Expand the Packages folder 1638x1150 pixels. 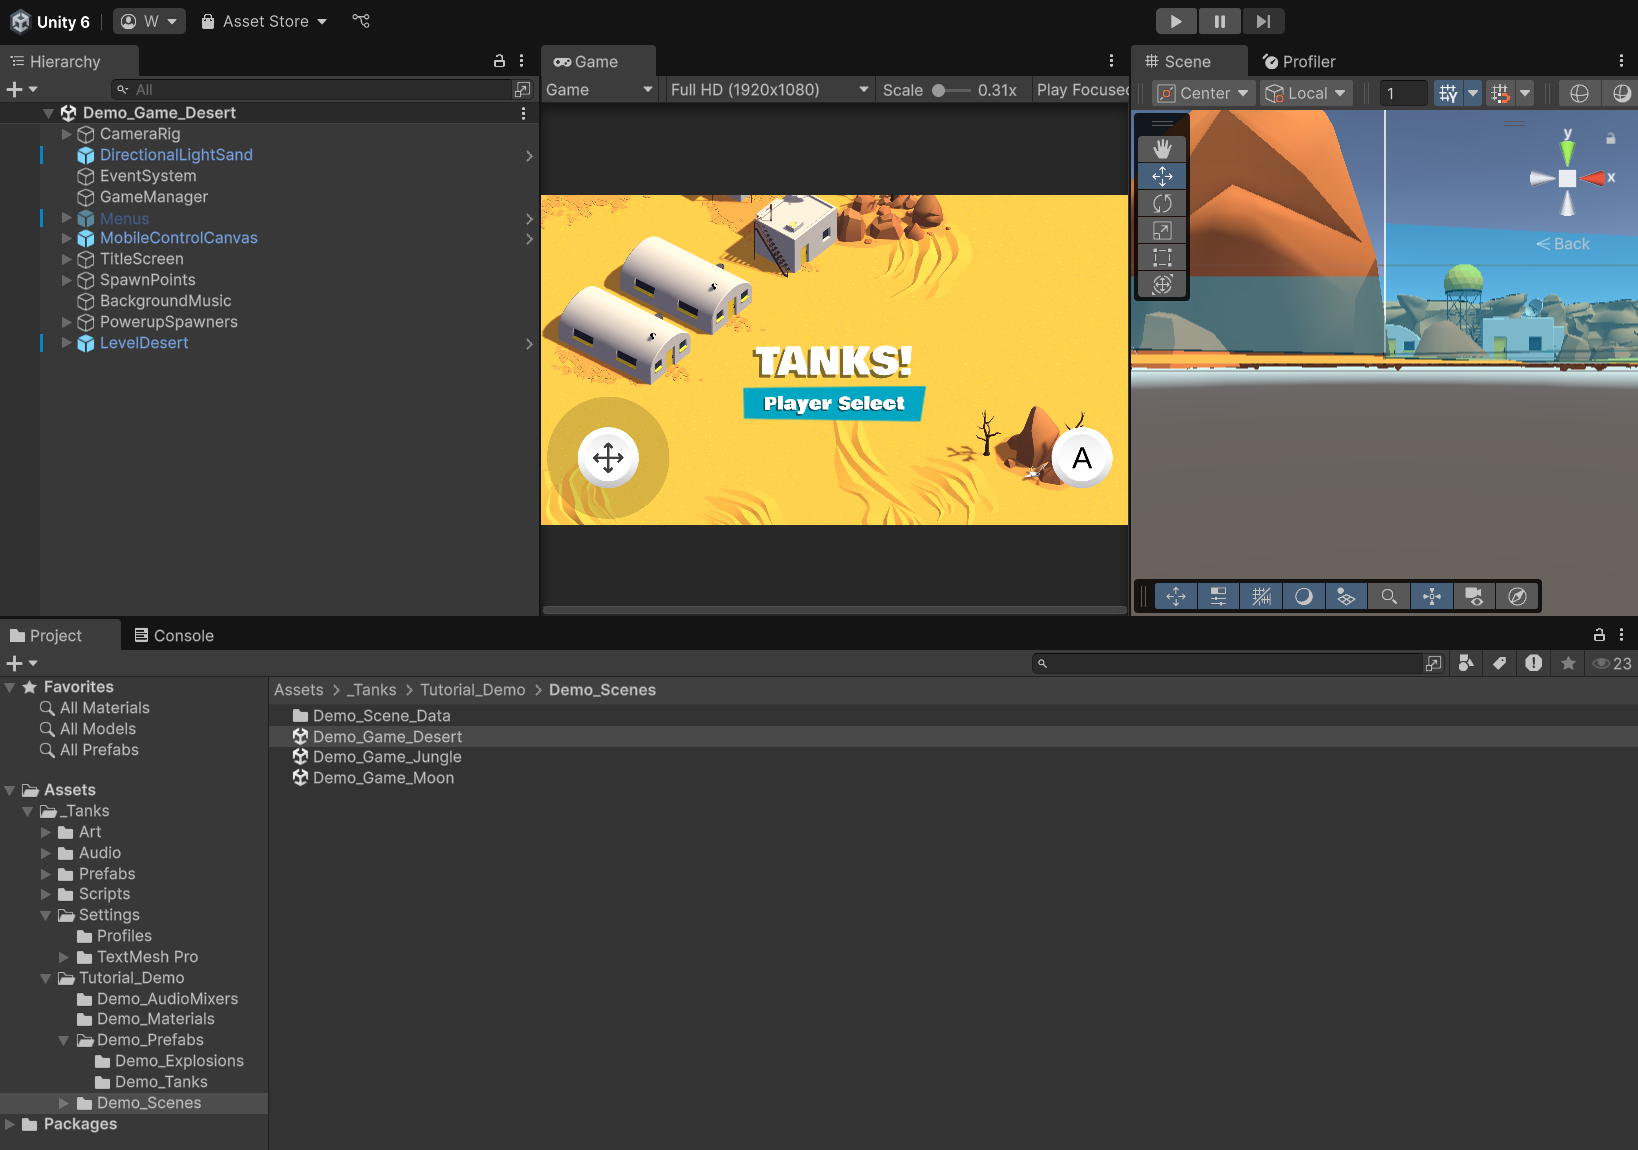(x=10, y=1124)
